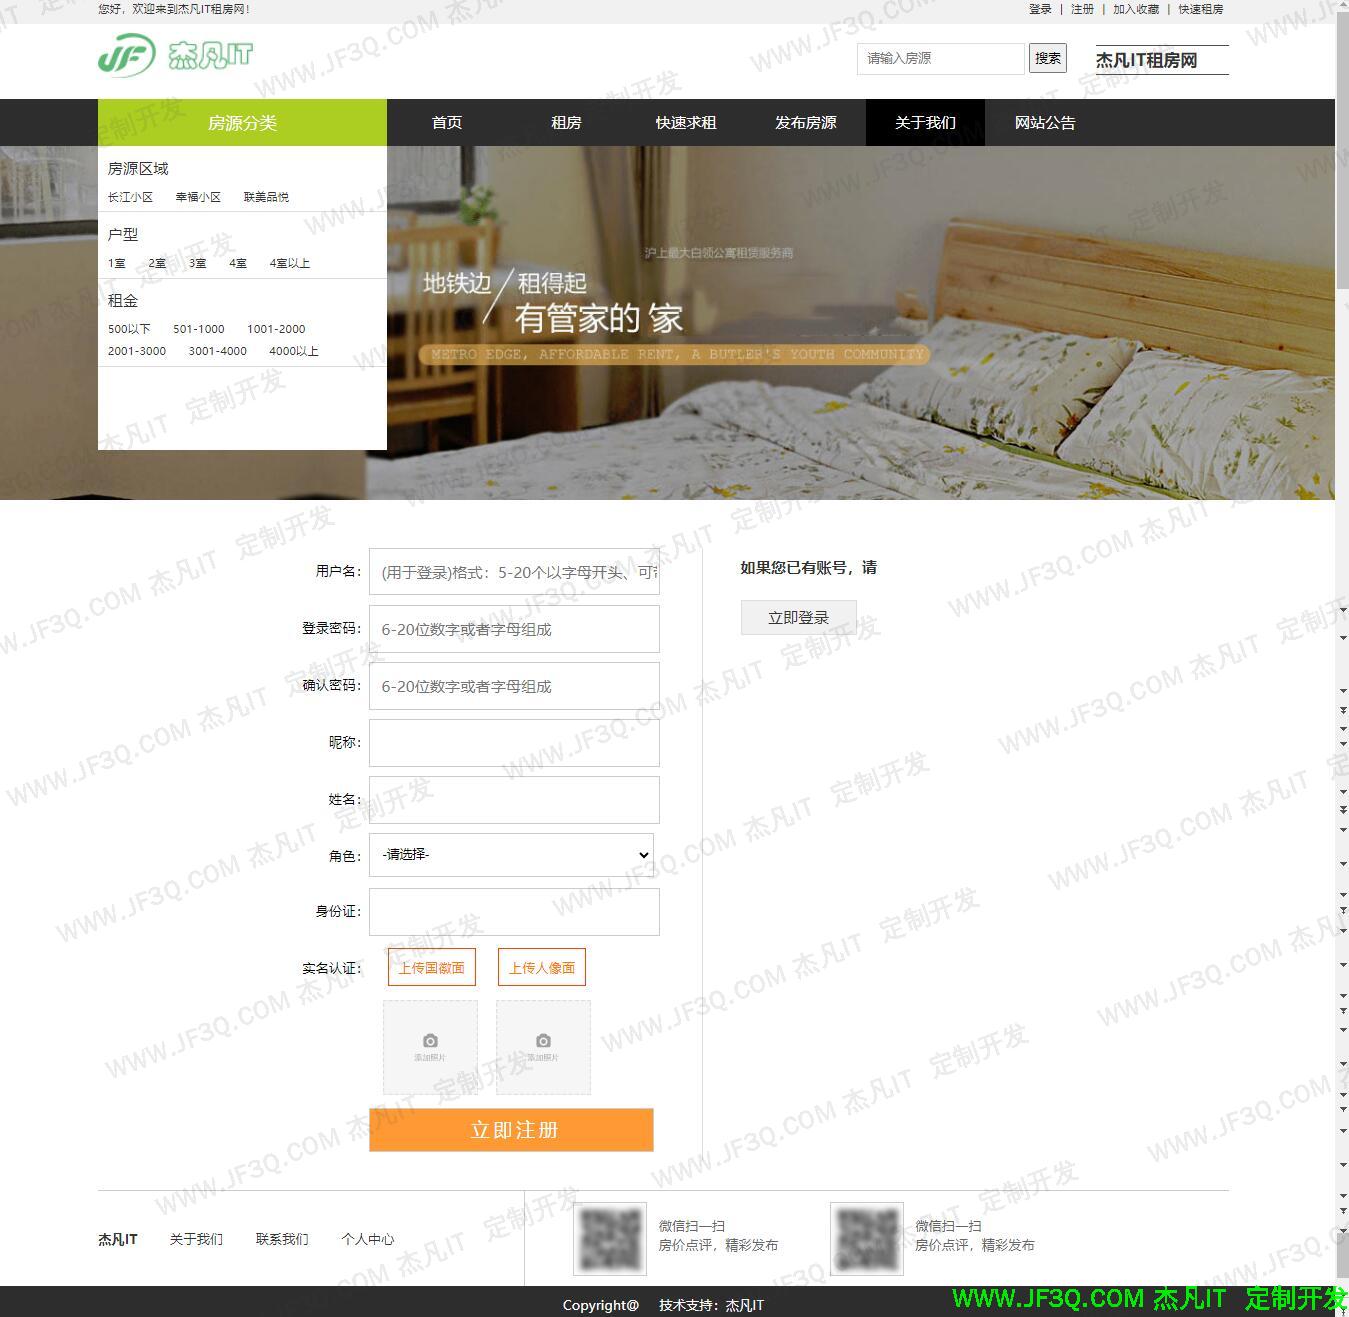Click the right WeChat QR code

[866, 1238]
